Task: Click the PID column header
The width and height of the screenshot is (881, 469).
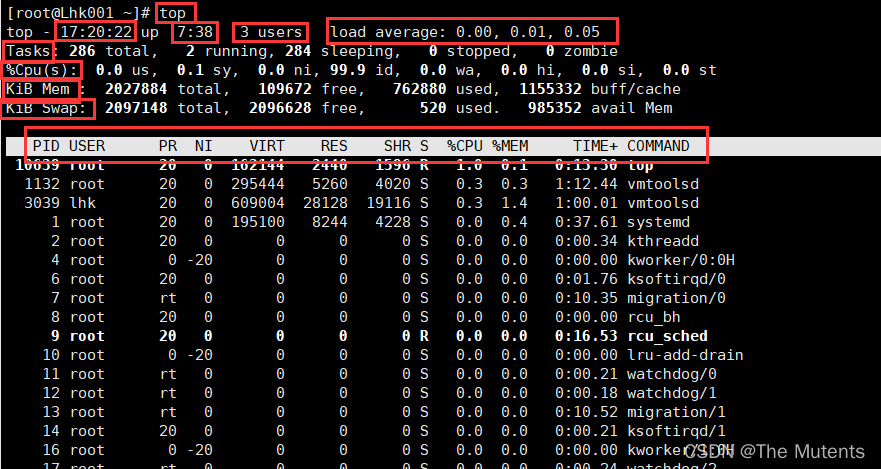Action: point(46,146)
